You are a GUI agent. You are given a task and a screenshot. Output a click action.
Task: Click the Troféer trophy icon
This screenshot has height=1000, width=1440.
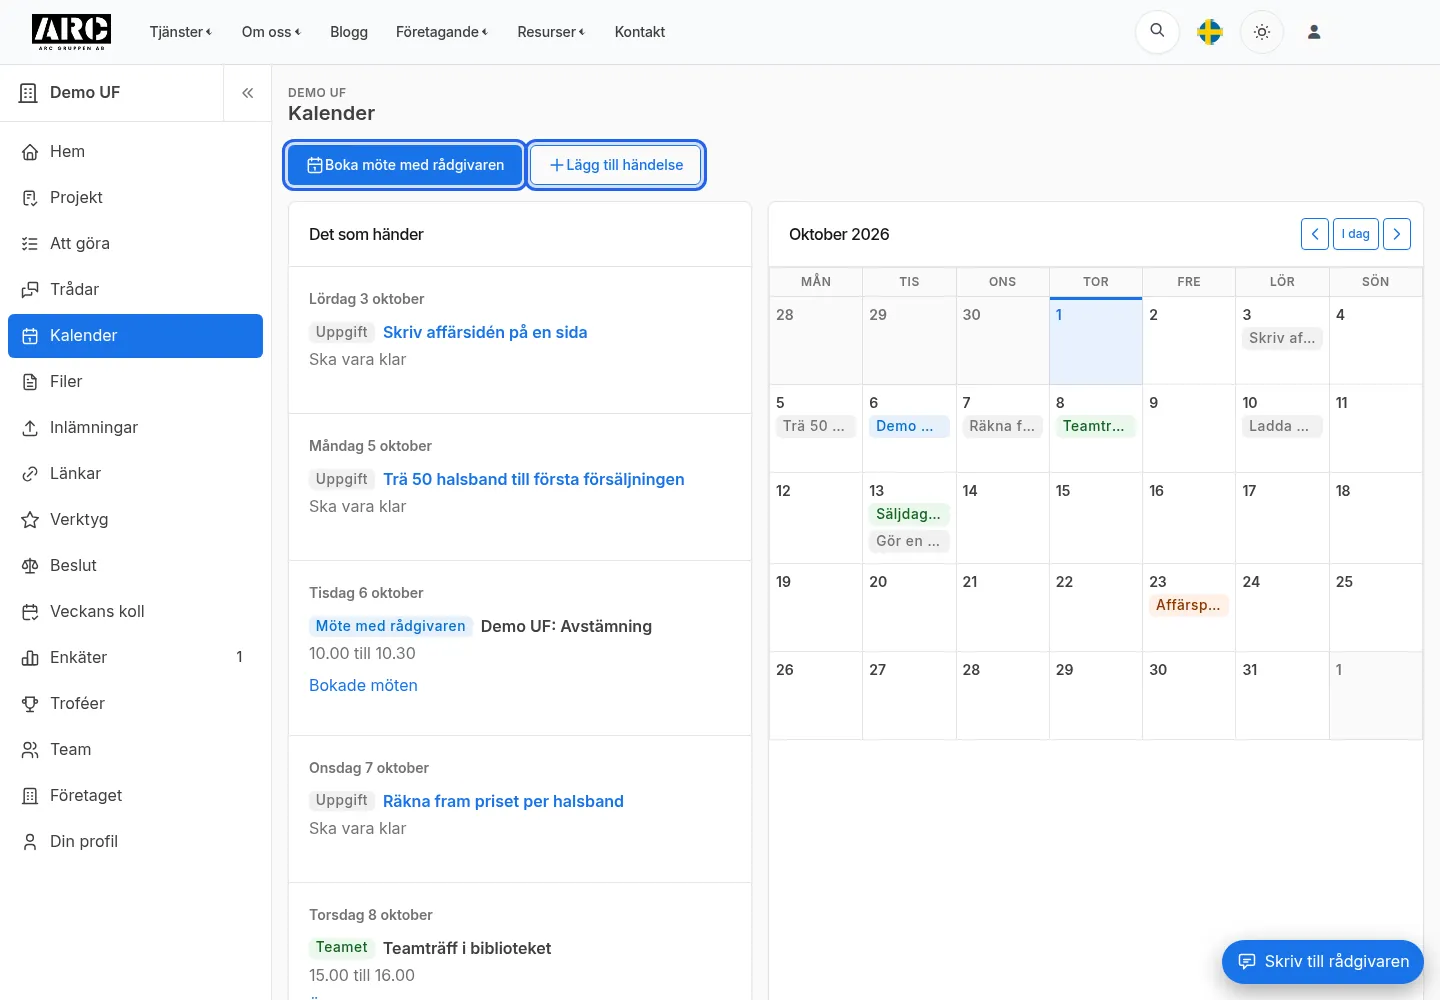[x=30, y=704]
